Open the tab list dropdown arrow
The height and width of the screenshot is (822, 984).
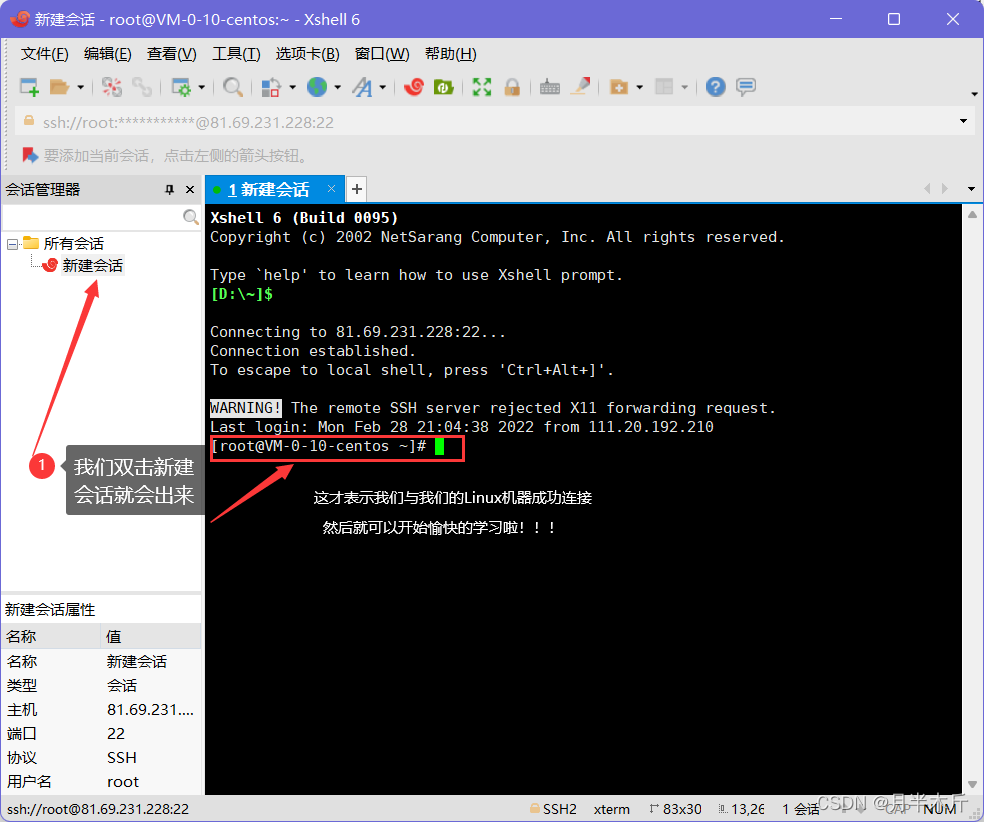tap(971, 189)
